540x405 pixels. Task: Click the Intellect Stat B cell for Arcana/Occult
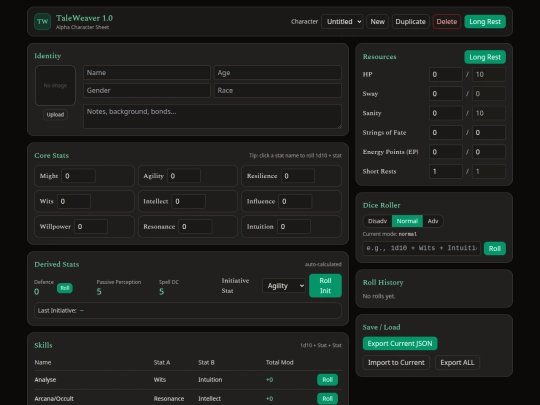click(209, 398)
